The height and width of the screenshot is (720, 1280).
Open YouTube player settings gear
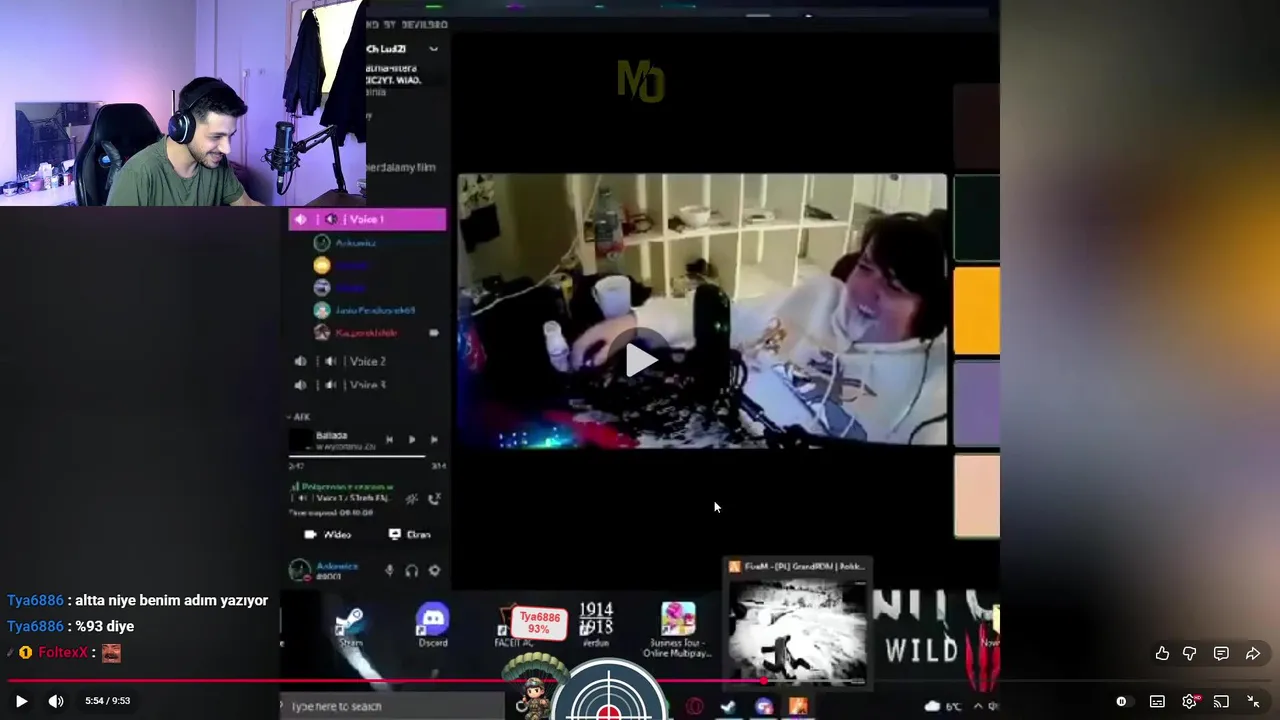pos(1189,702)
